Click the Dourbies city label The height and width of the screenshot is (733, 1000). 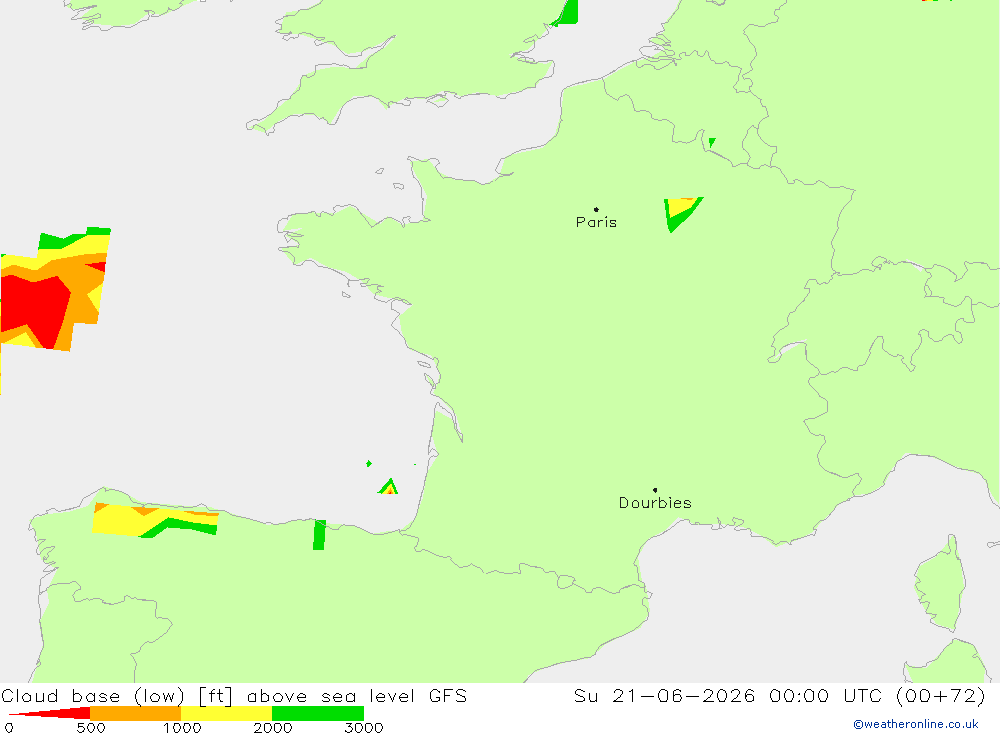pos(655,503)
